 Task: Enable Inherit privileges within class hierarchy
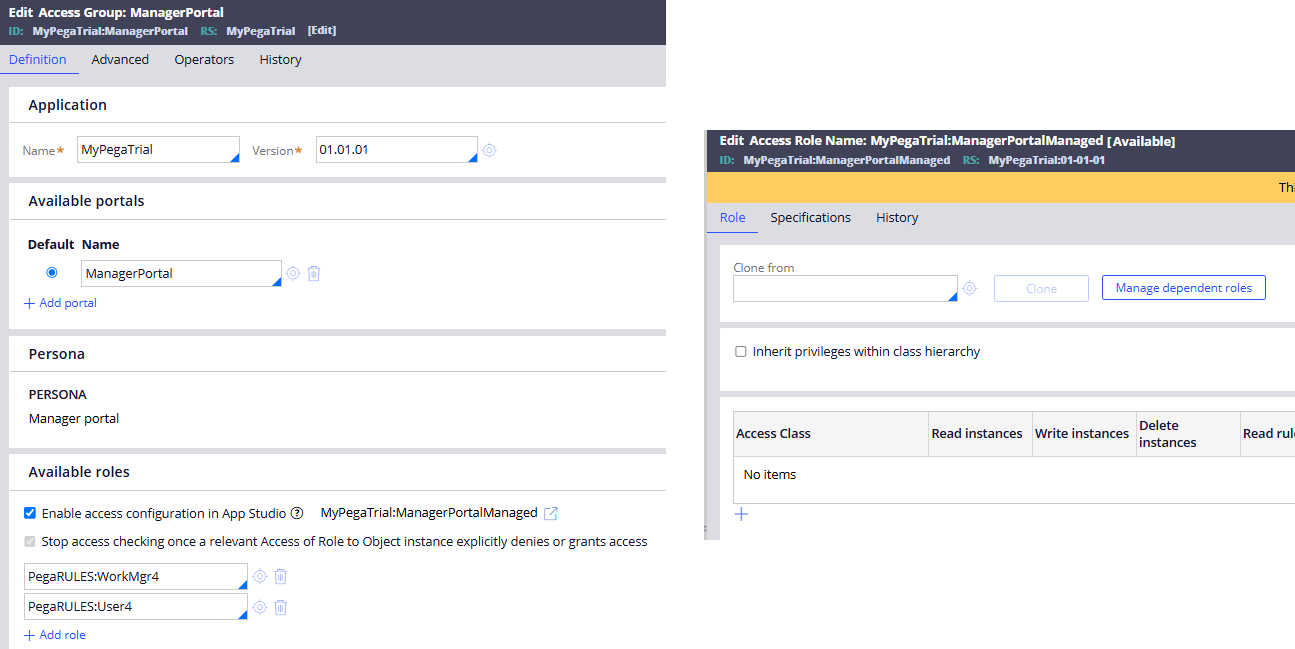[x=741, y=351]
